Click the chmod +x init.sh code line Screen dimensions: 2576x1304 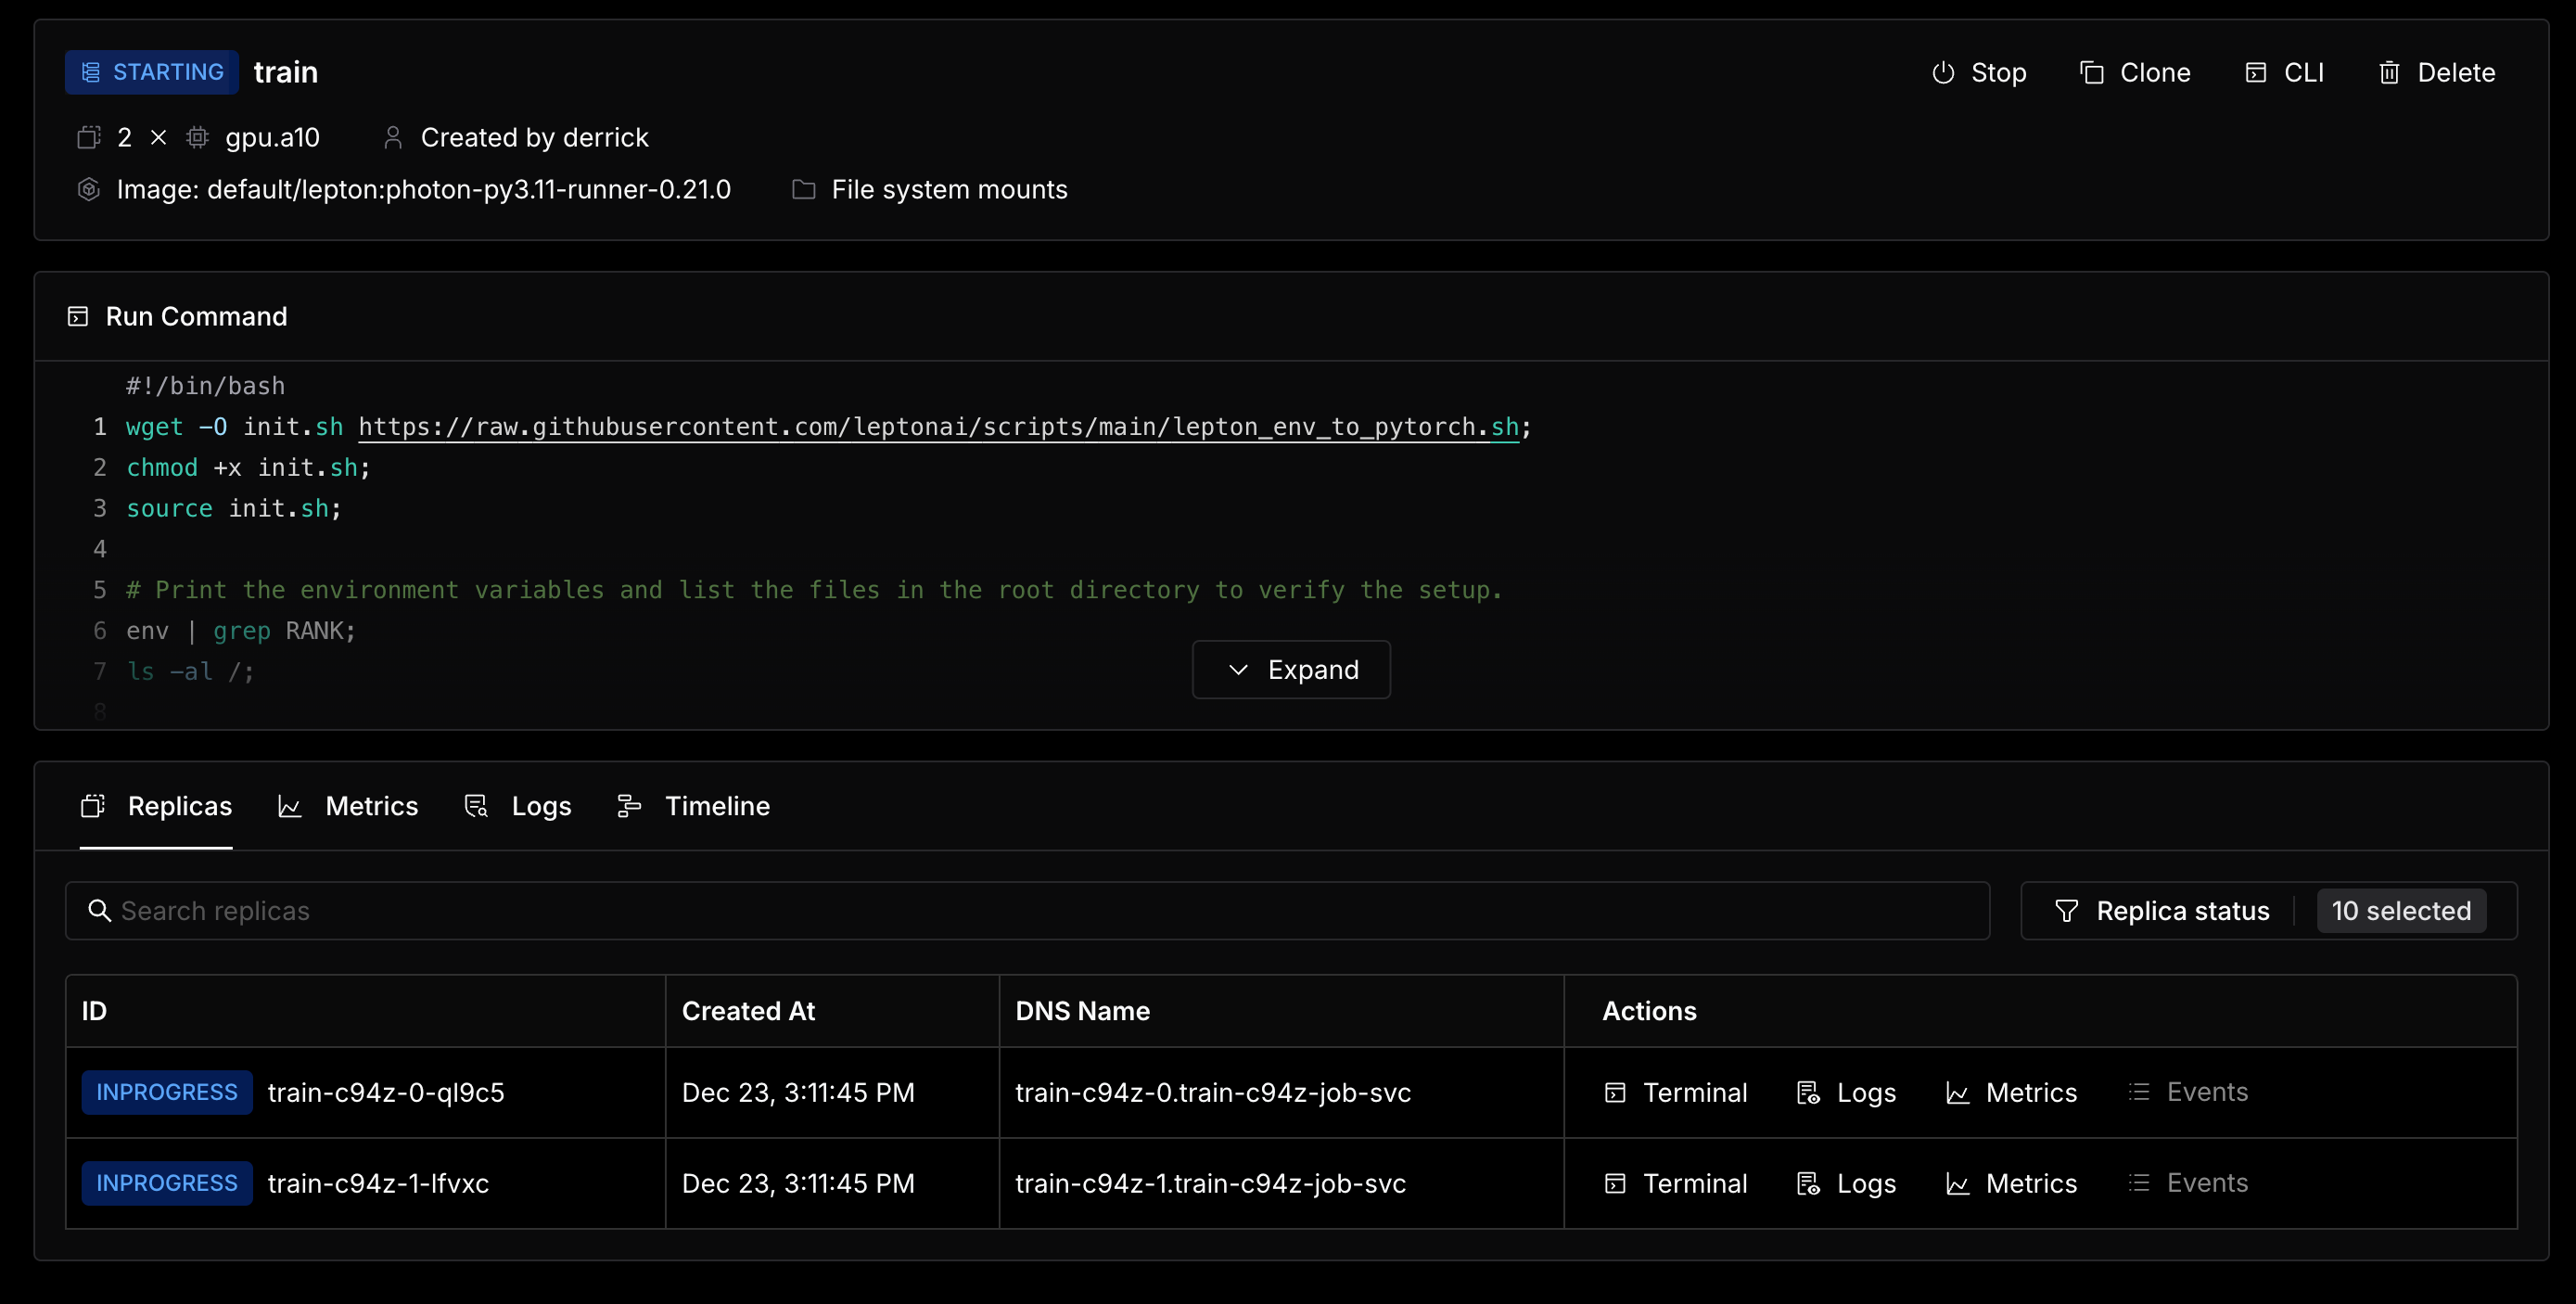[248, 468]
